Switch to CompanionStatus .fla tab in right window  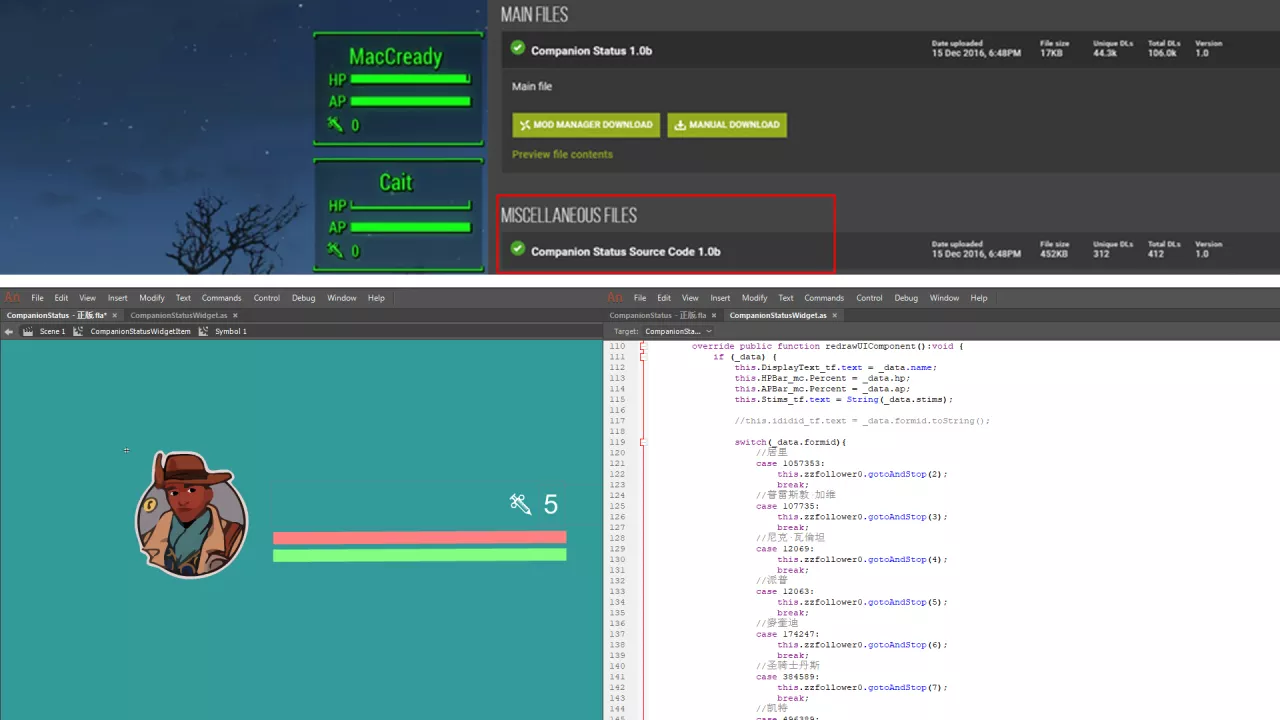[x=661, y=315]
